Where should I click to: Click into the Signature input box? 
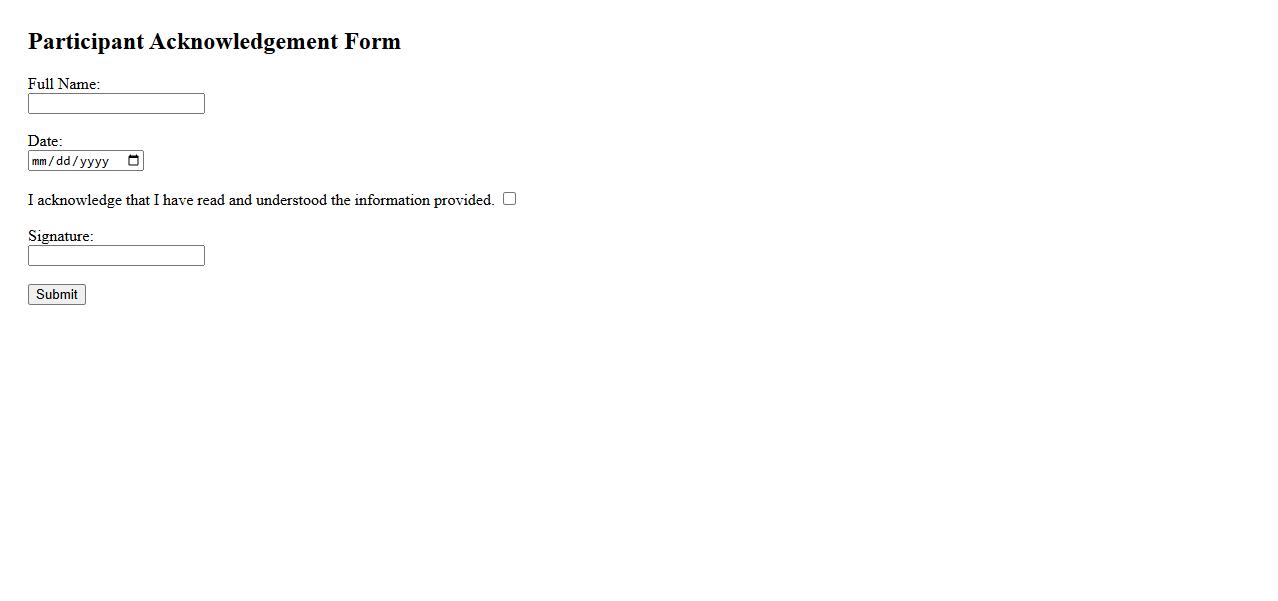[x=116, y=256]
